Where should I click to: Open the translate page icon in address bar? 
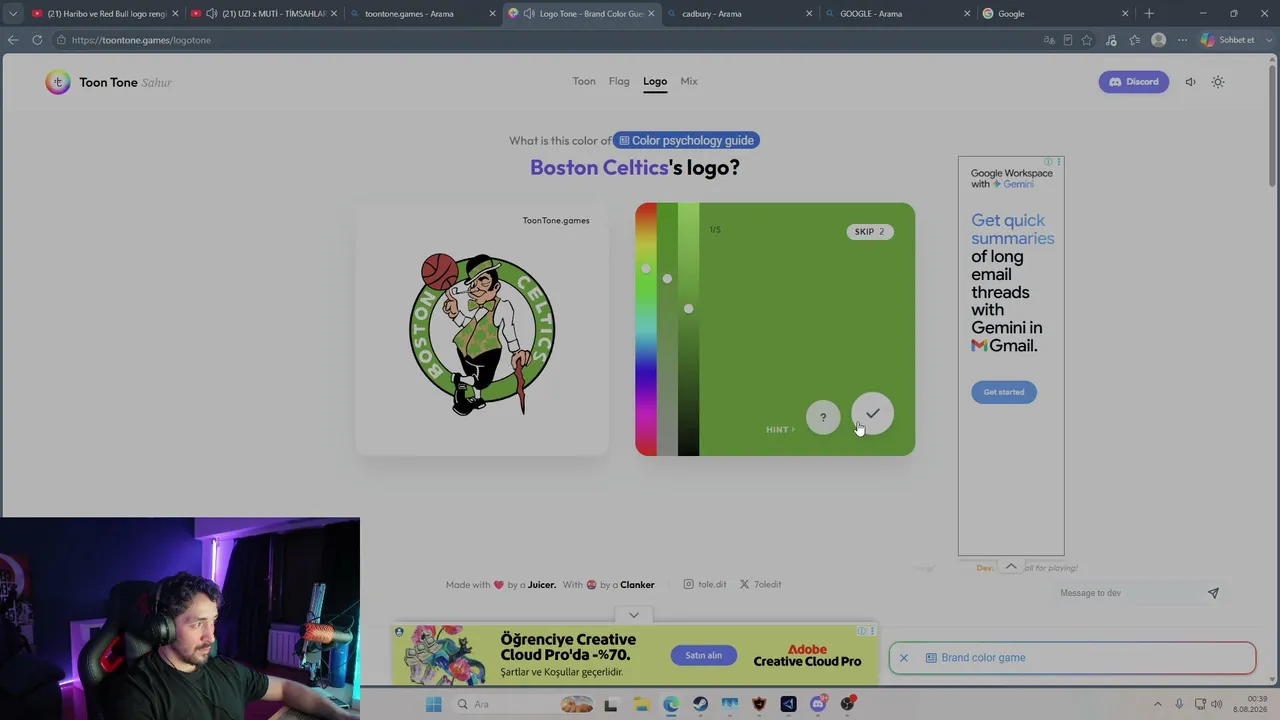click(1049, 40)
